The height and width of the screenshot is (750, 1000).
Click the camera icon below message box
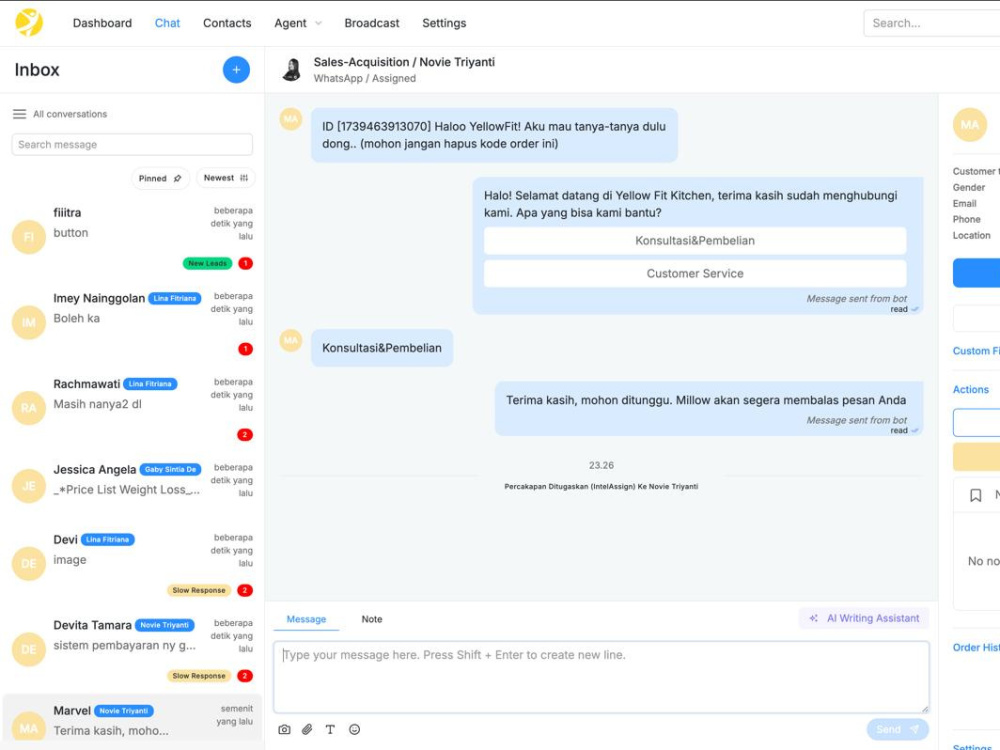pos(284,730)
